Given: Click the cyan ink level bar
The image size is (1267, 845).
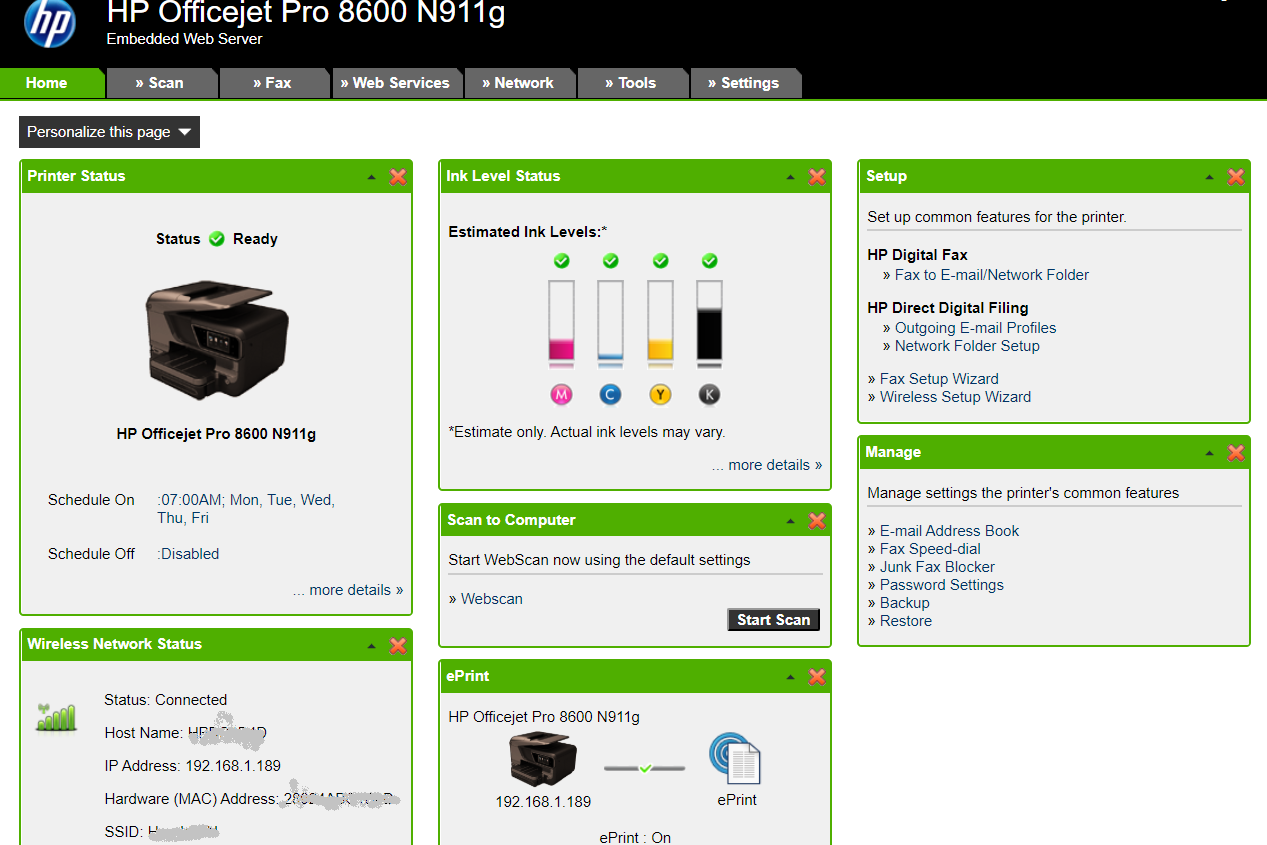Looking at the screenshot, I should point(610,322).
